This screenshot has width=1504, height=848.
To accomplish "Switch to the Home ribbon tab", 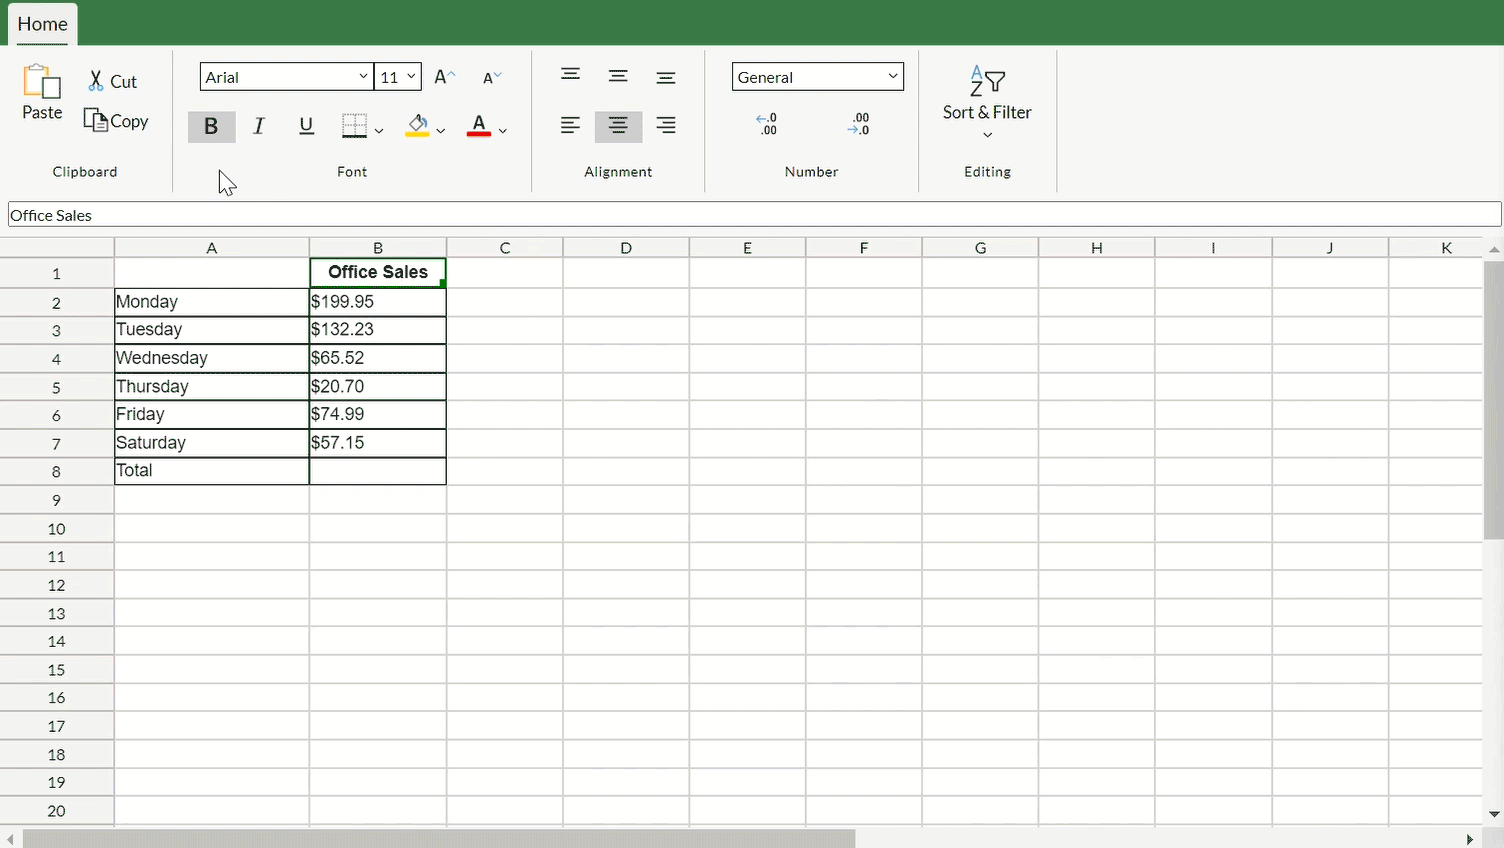I will 42,24.
